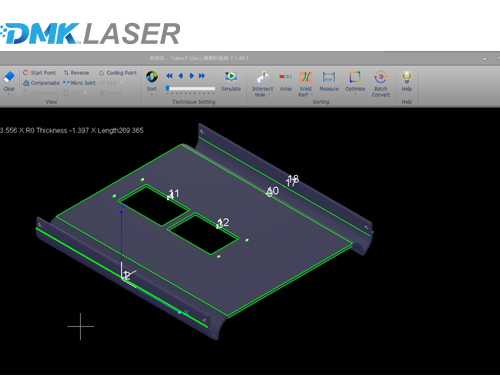
Task: Click the Start Point tool
Action: 39,73
